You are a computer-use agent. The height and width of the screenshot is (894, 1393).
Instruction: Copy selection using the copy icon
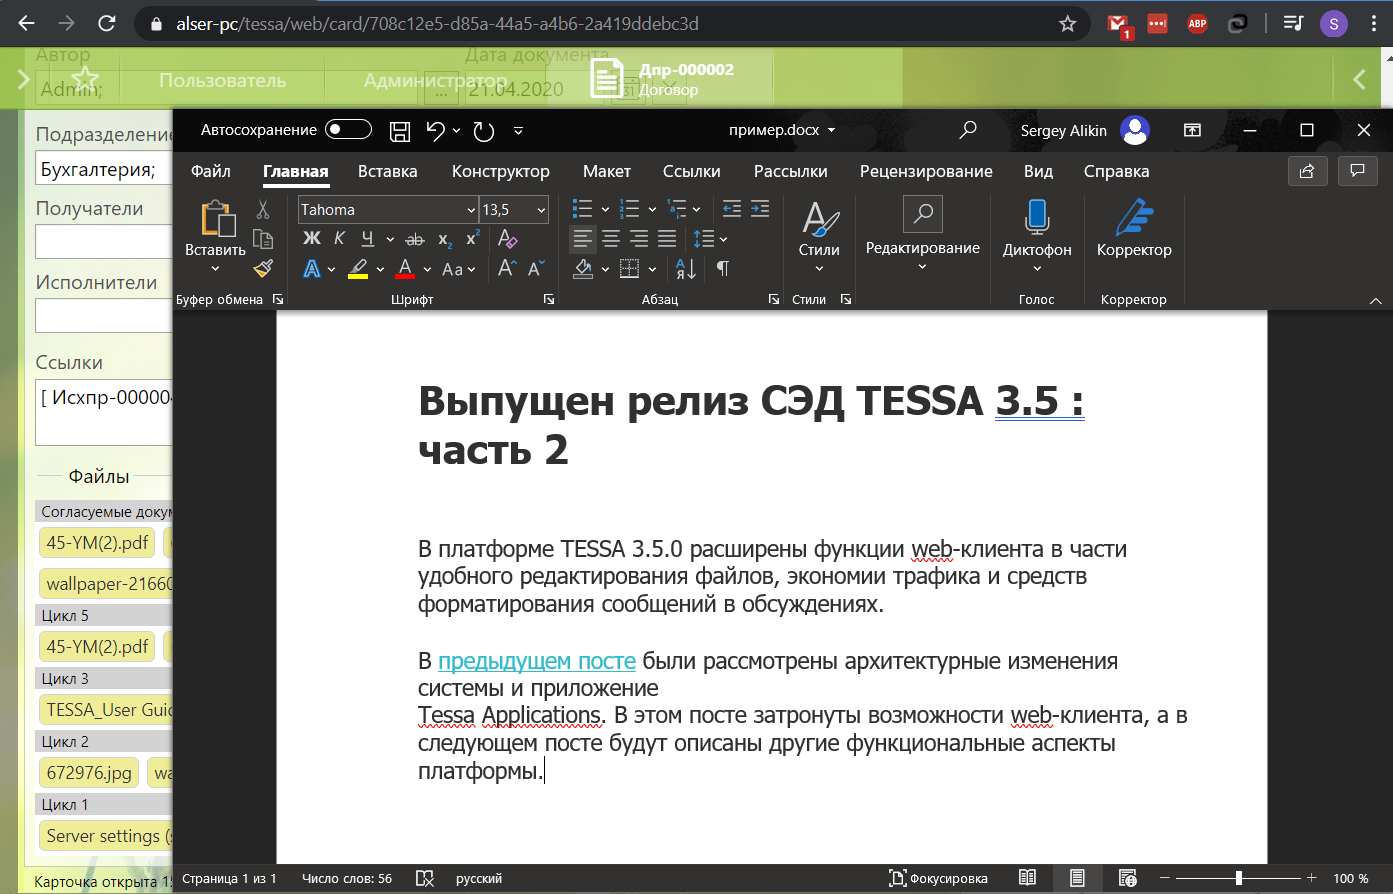pyautogui.click(x=263, y=239)
